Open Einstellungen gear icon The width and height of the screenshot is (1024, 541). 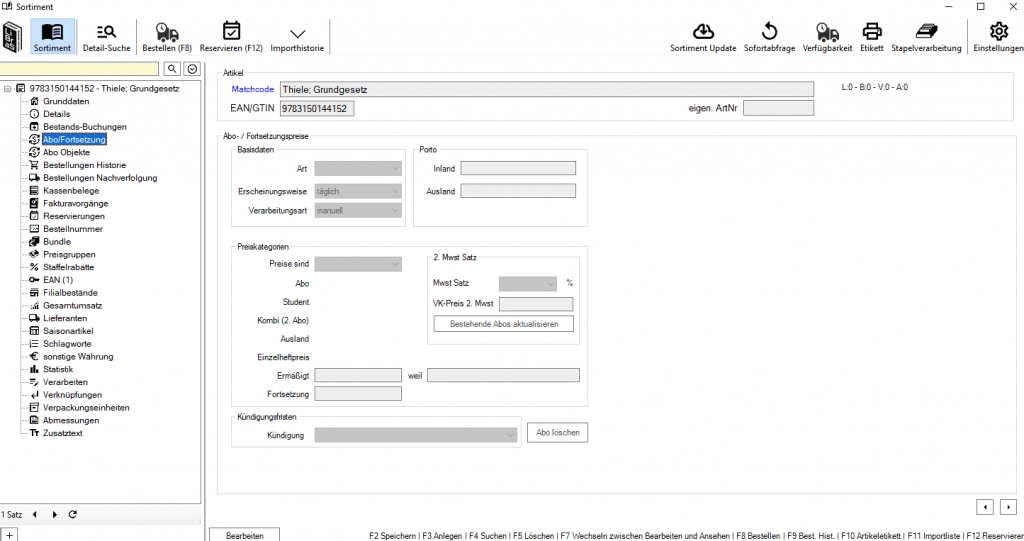(x=997, y=33)
